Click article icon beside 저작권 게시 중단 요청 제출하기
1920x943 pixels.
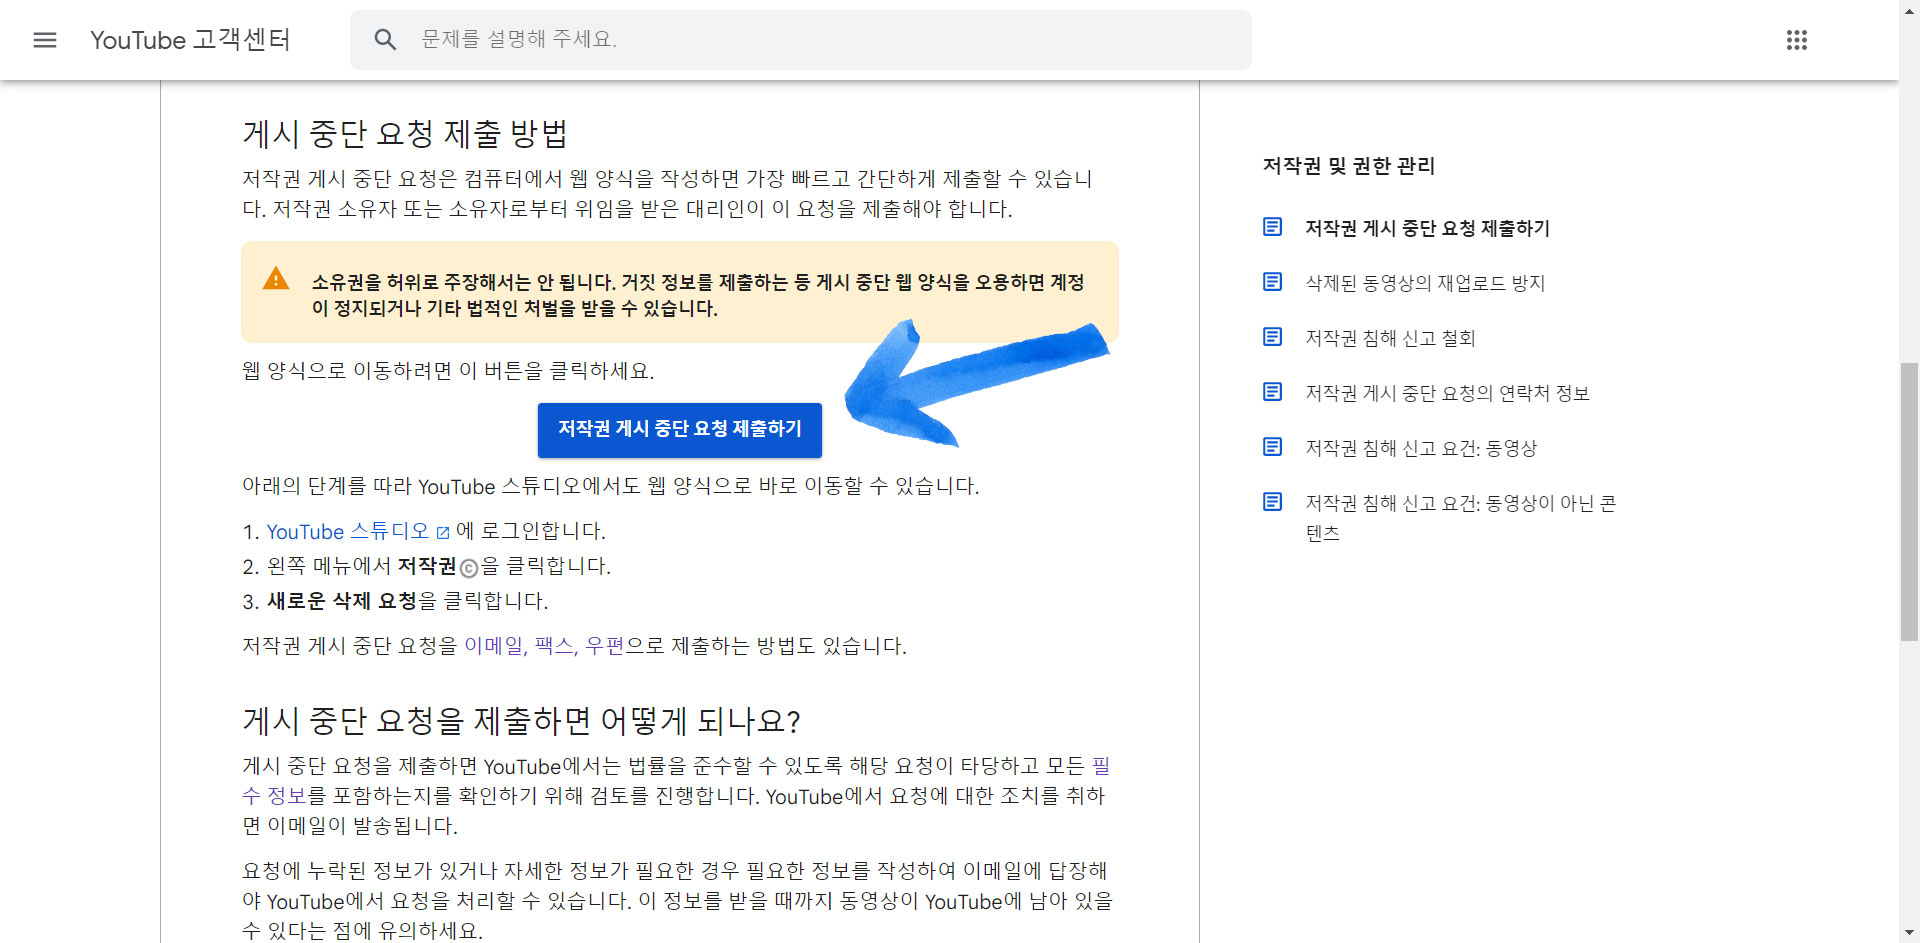1272,227
